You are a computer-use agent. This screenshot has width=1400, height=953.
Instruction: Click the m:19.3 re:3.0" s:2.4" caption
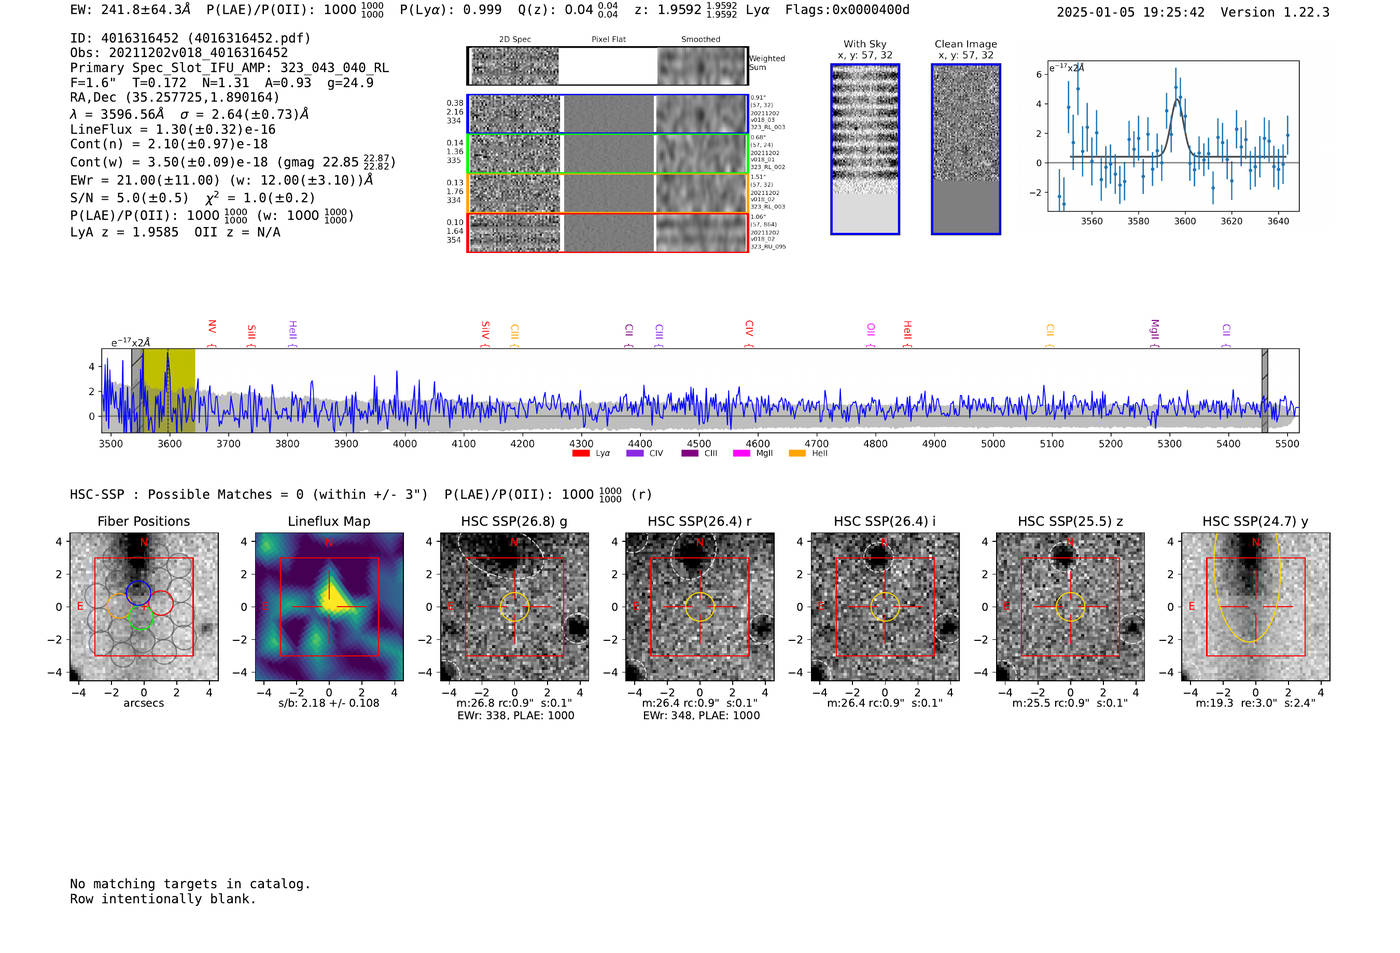(x=1256, y=703)
